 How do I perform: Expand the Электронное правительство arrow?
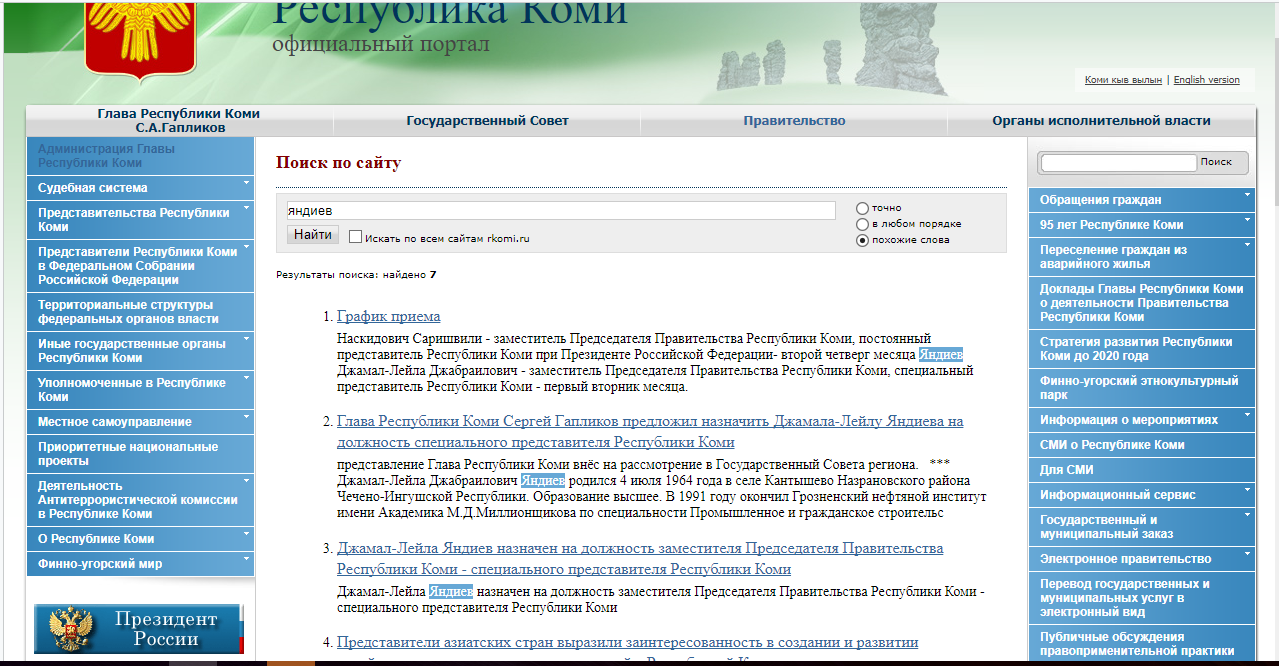(1247, 555)
